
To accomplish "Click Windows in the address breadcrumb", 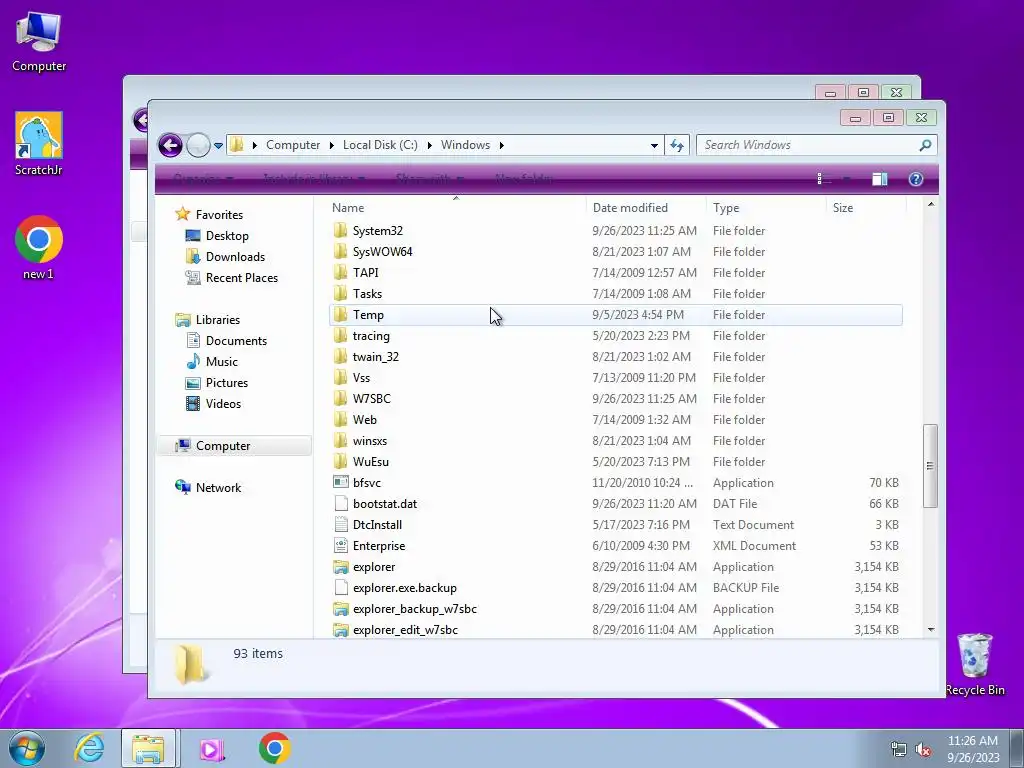I will point(465,145).
